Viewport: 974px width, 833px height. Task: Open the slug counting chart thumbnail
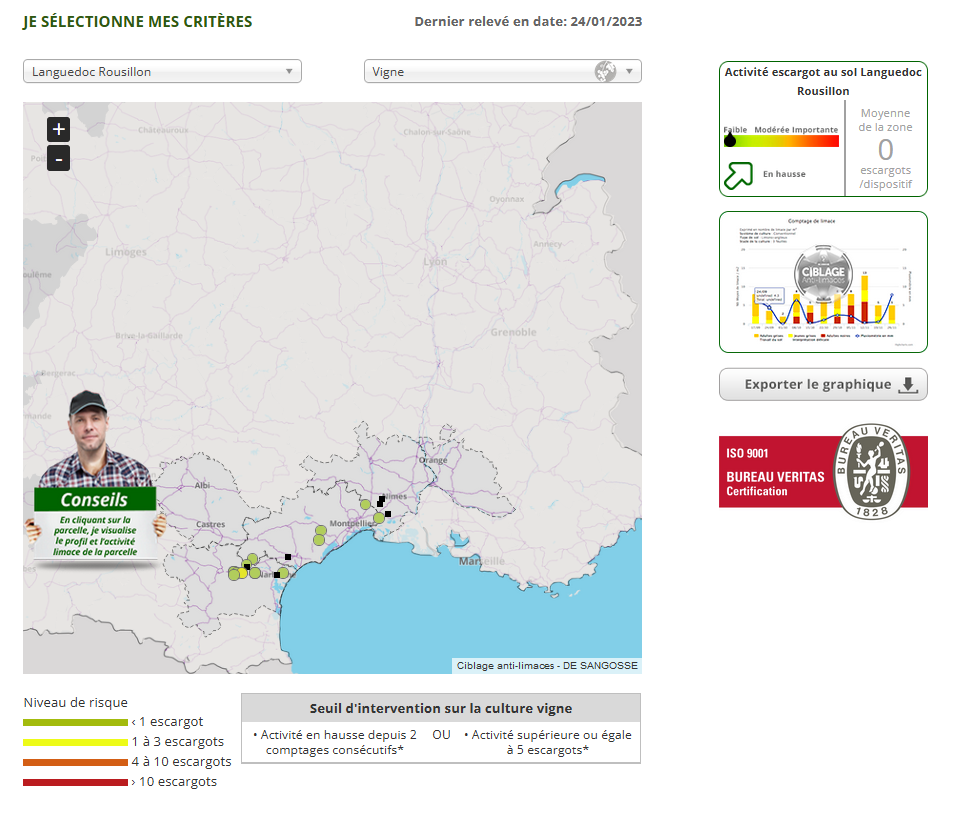point(823,282)
